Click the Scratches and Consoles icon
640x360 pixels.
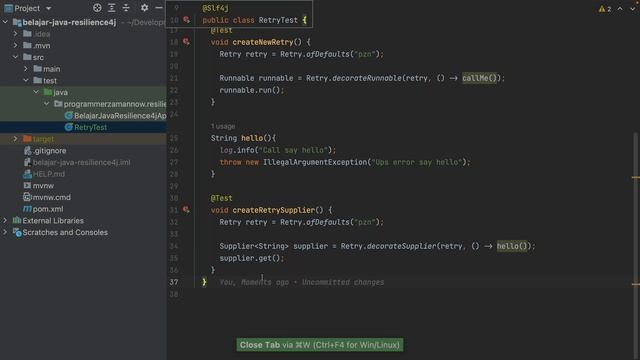coord(17,232)
